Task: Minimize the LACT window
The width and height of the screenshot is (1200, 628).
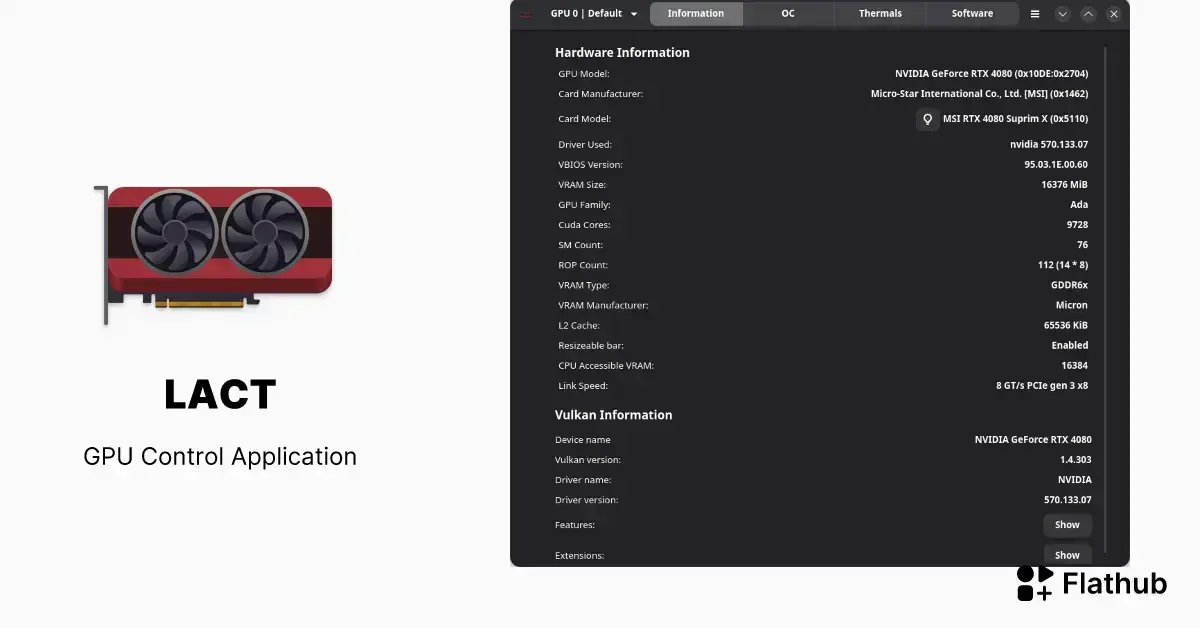Action: pos(1063,14)
